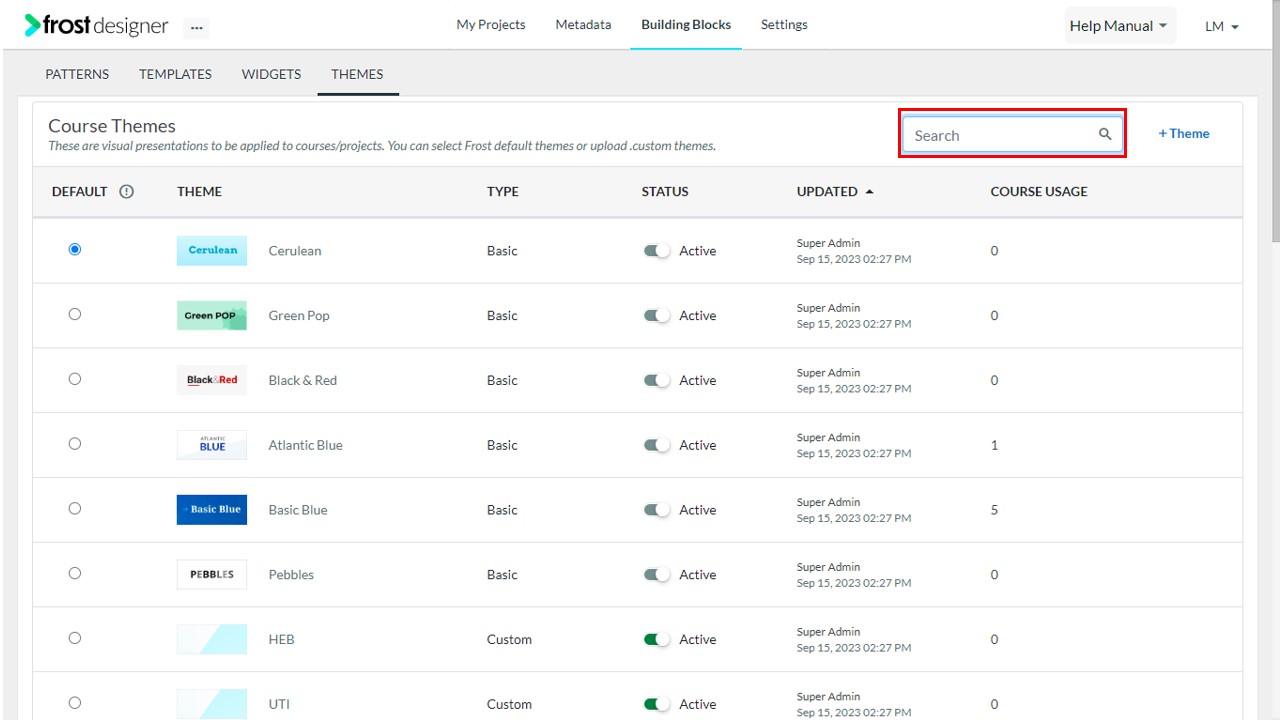Click the + Theme button
This screenshot has width=1280, height=720.
tap(1184, 134)
